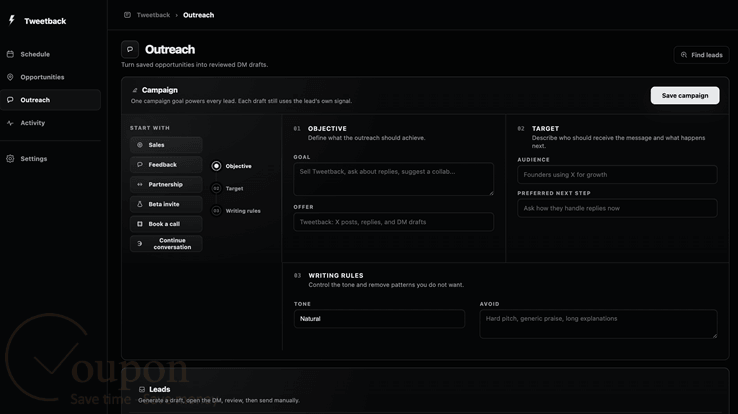Click the Leads section heading
This screenshot has height=414, width=738.
160,390
